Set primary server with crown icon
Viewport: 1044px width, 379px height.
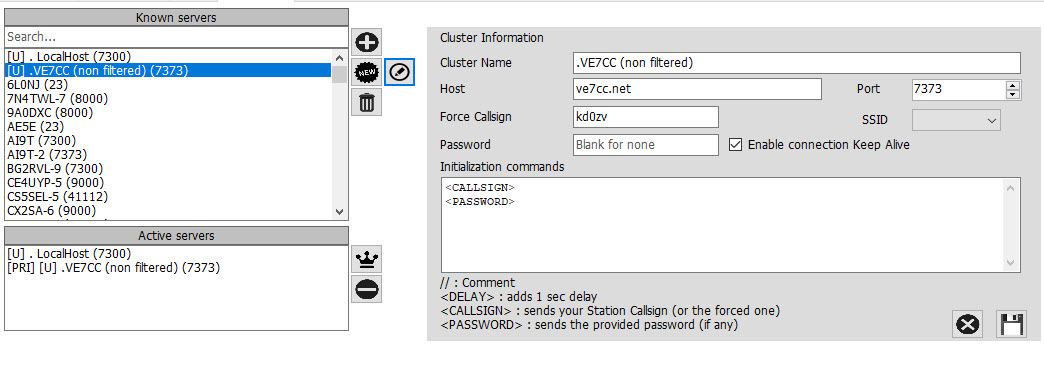point(366,258)
